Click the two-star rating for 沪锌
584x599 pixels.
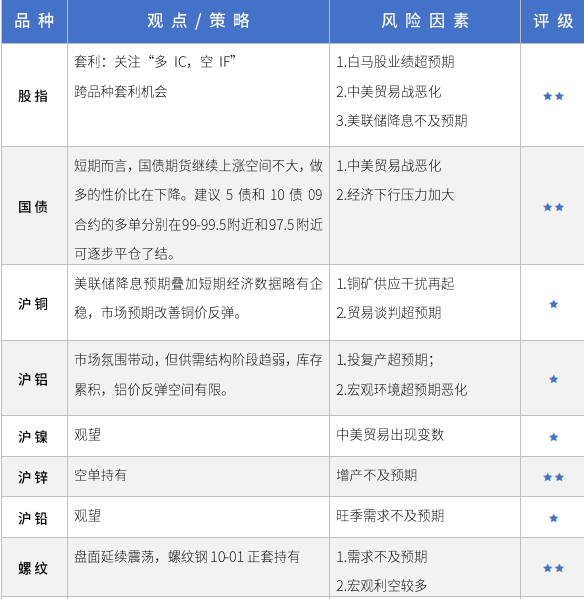tap(553, 477)
